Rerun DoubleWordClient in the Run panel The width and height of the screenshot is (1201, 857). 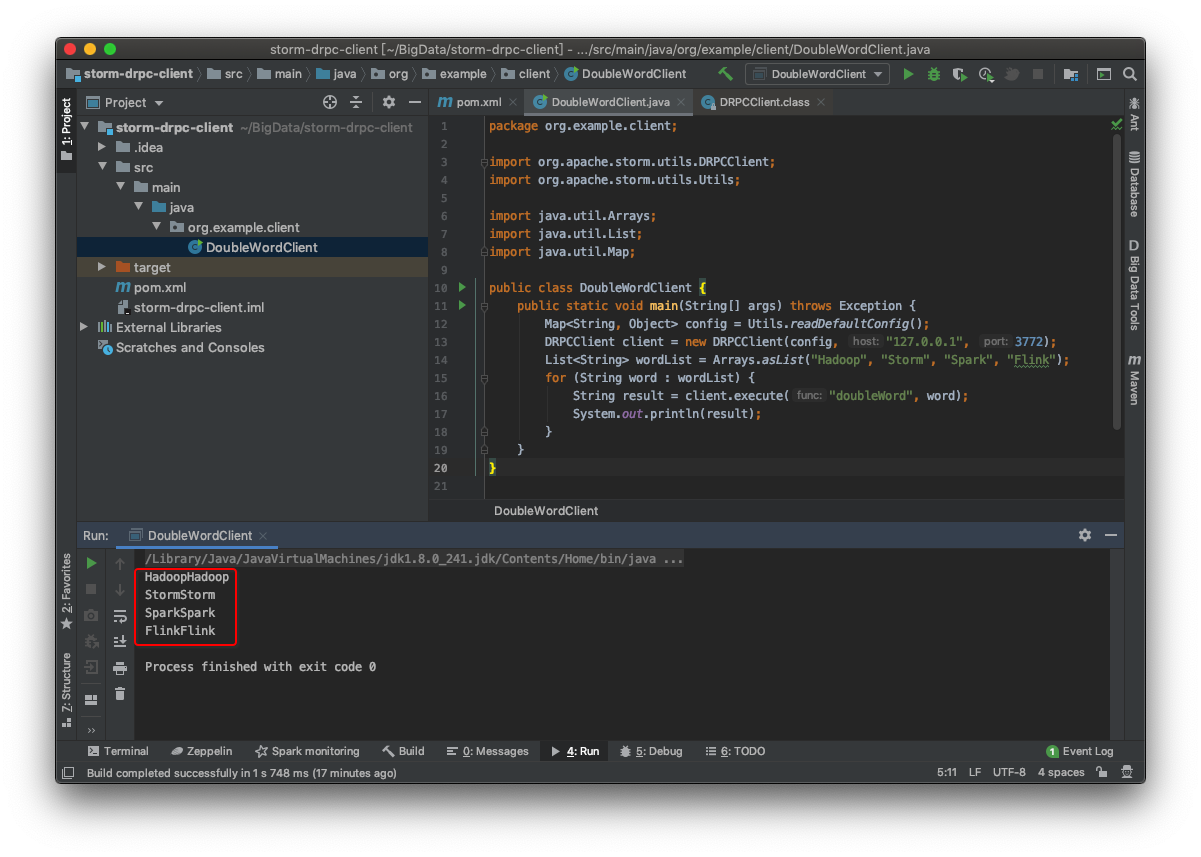tap(91, 564)
